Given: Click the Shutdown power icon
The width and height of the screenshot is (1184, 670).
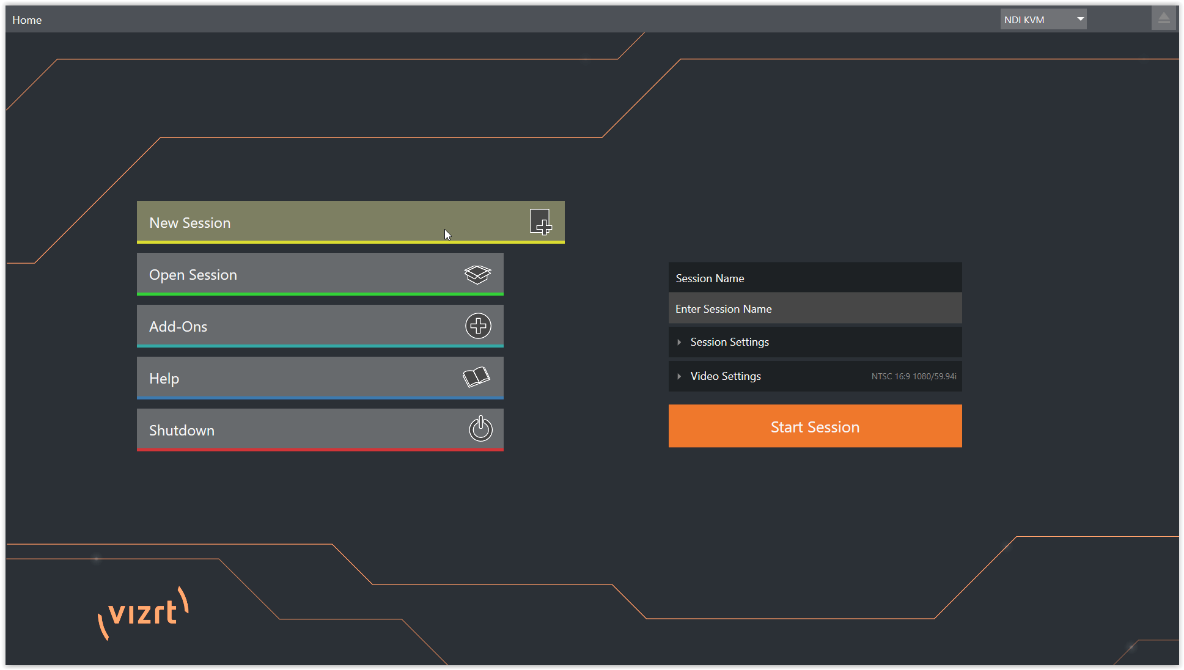Looking at the screenshot, I should [480, 428].
